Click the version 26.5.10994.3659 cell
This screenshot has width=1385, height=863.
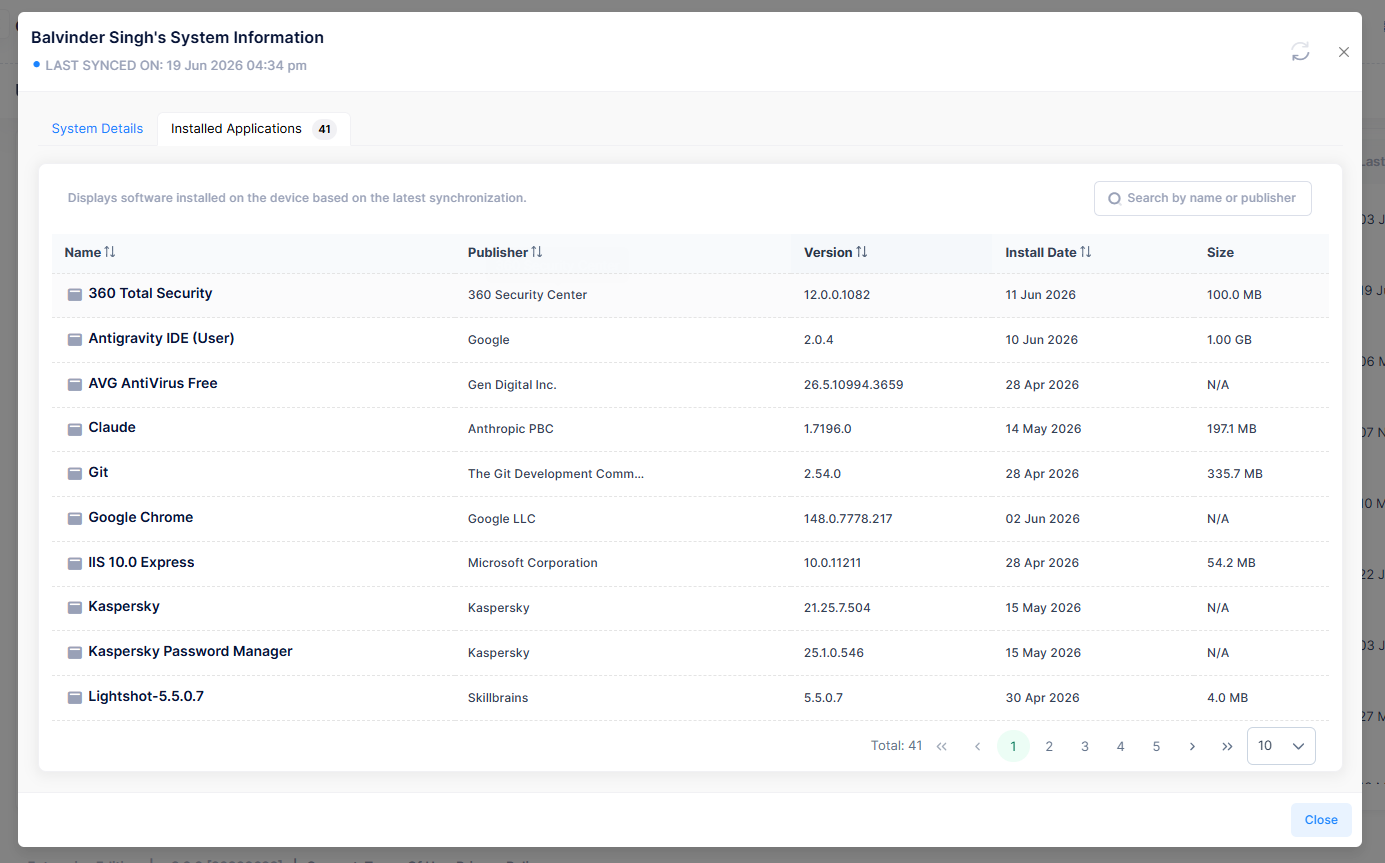tap(854, 385)
